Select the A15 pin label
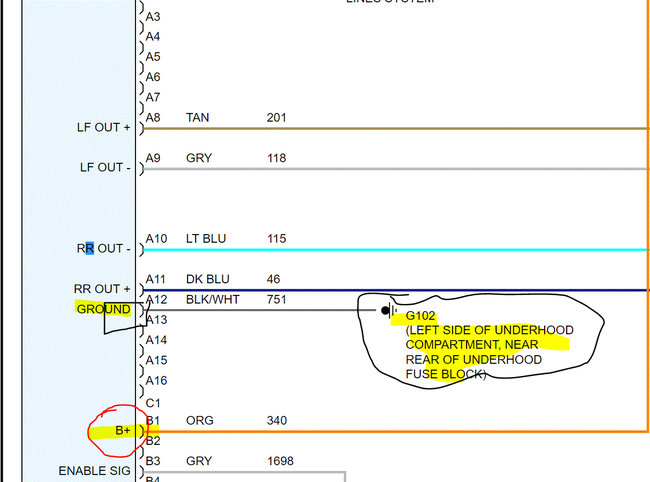The height and width of the screenshot is (482, 650). (x=156, y=360)
